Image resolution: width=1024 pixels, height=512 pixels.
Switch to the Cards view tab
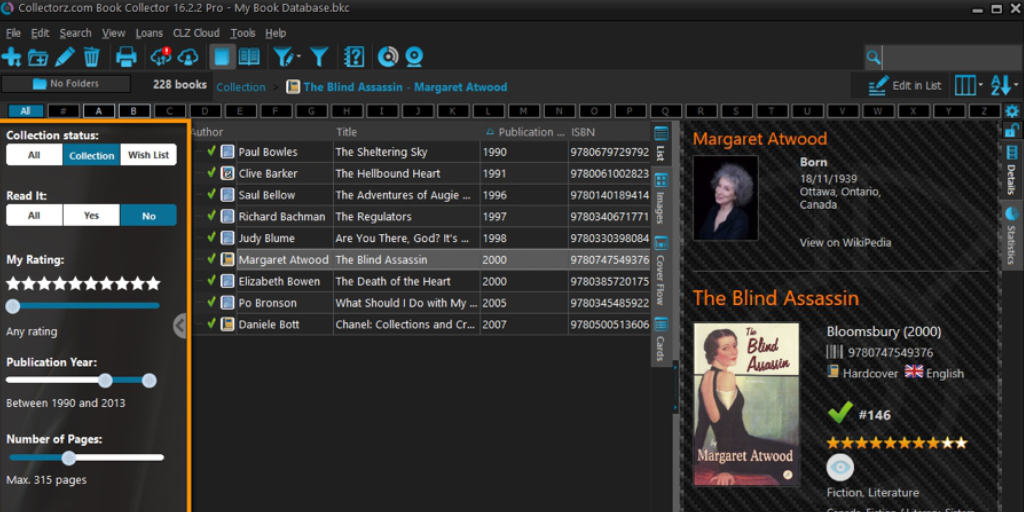tap(661, 340)
